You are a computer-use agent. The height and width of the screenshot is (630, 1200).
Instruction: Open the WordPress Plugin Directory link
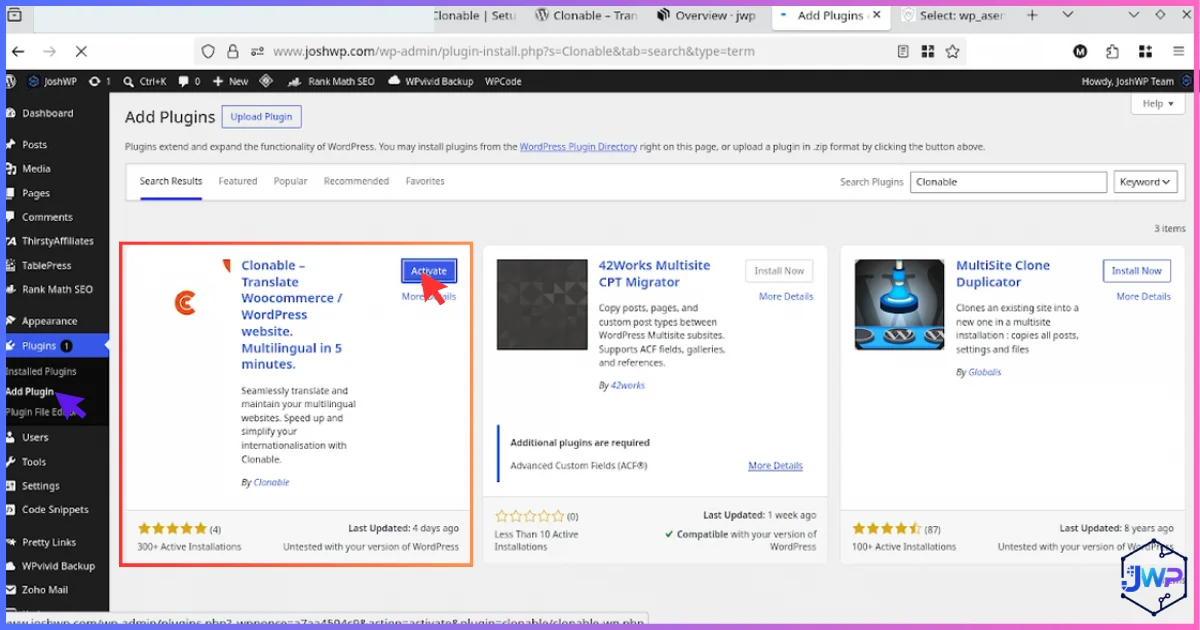click(x=578, y=147)
